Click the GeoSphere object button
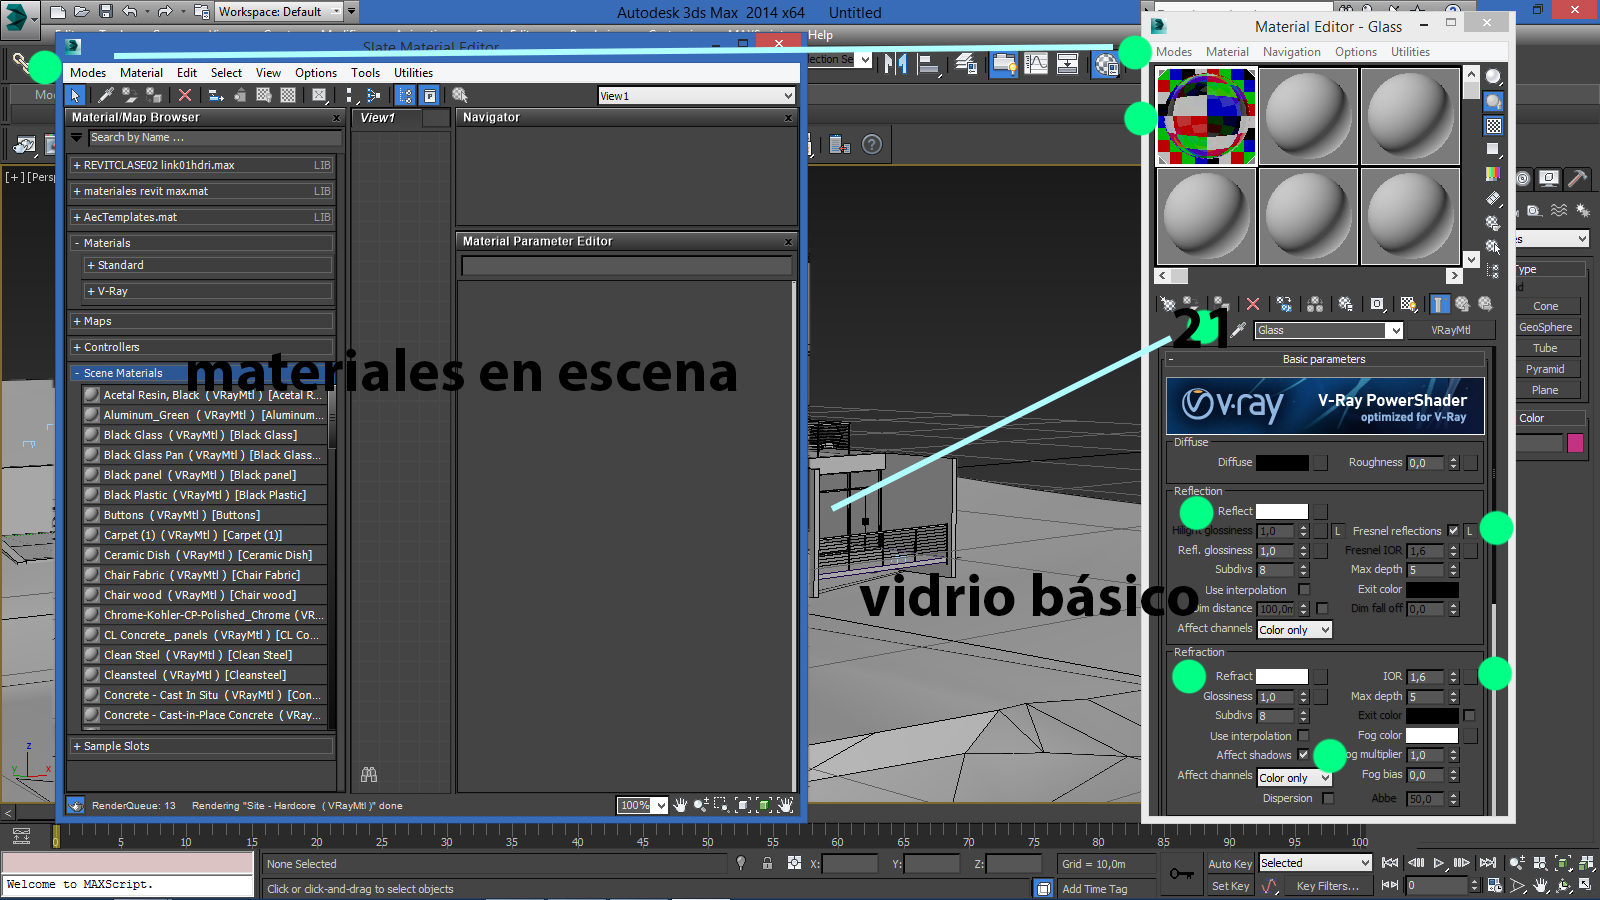Image resolution: width=1600 pixels, height=900 pixels. point(1545,327)
